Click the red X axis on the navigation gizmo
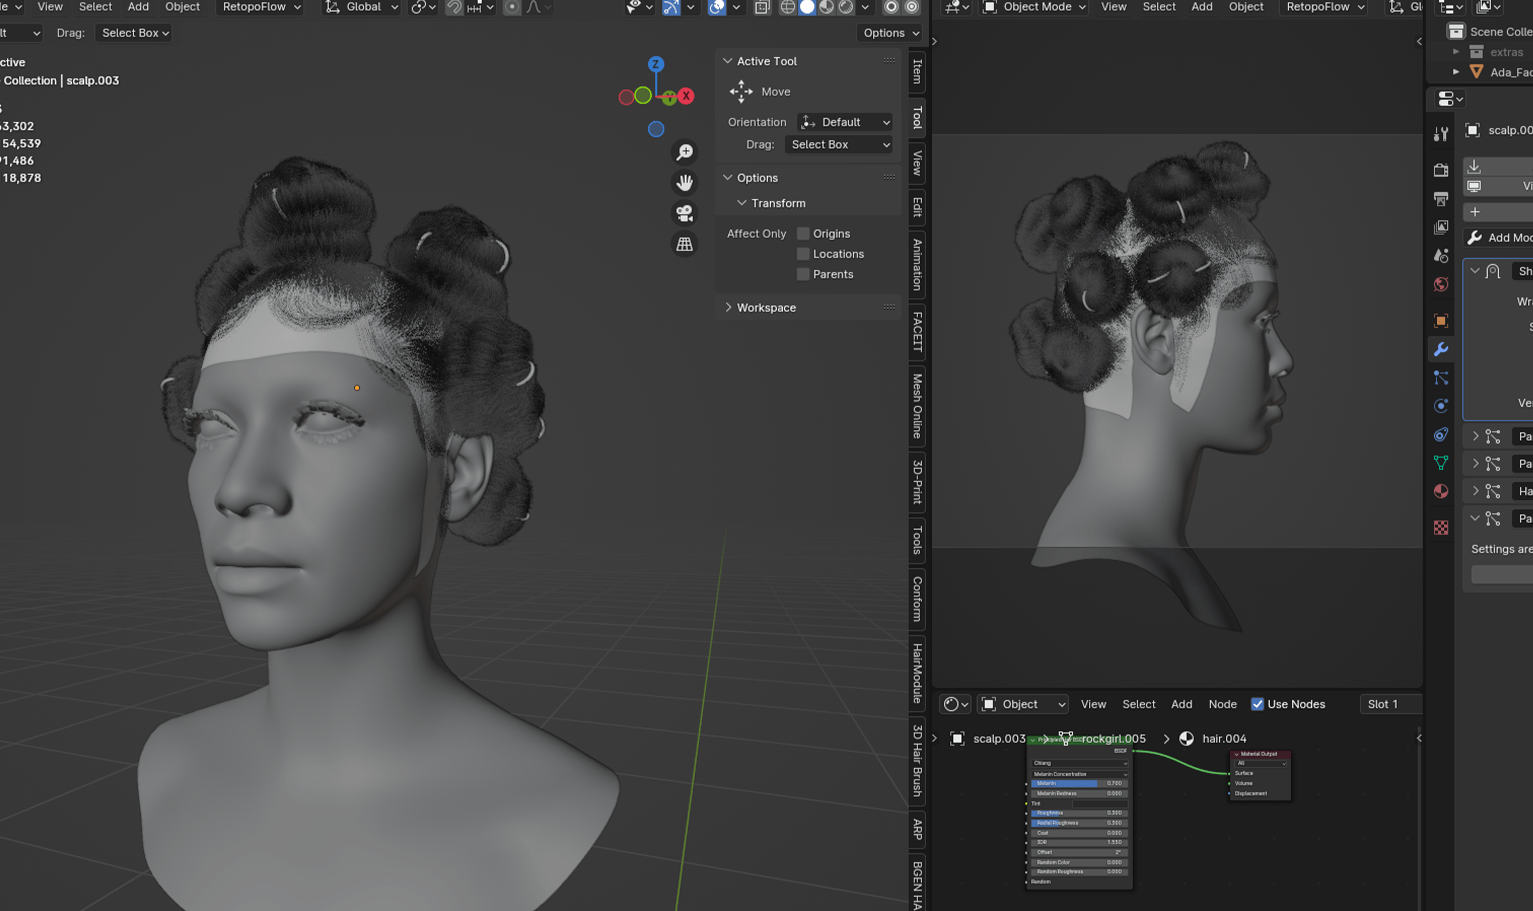Viewport: 1533px width, 911px height. [686, 96]
